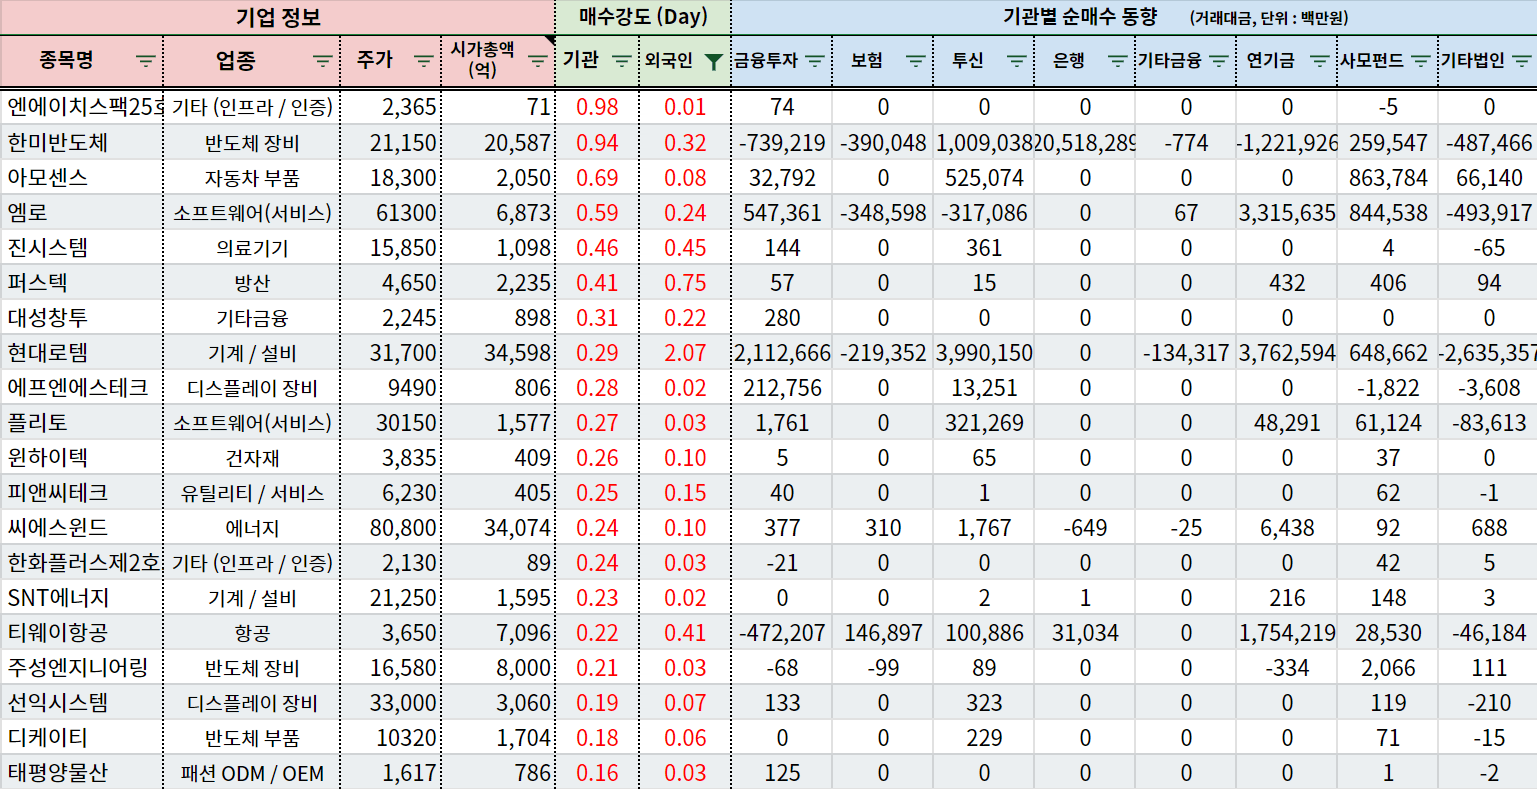Open the 종목명 column filter dropdown
Image resolution: width=1537 pixels, height=789 pixels.
click(x=146, y=61)
